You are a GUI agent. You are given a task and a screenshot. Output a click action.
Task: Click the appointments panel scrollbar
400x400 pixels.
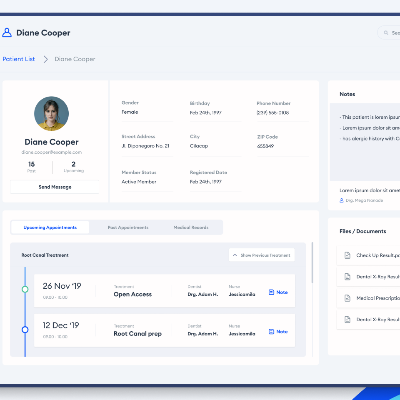tap(312, 263)
